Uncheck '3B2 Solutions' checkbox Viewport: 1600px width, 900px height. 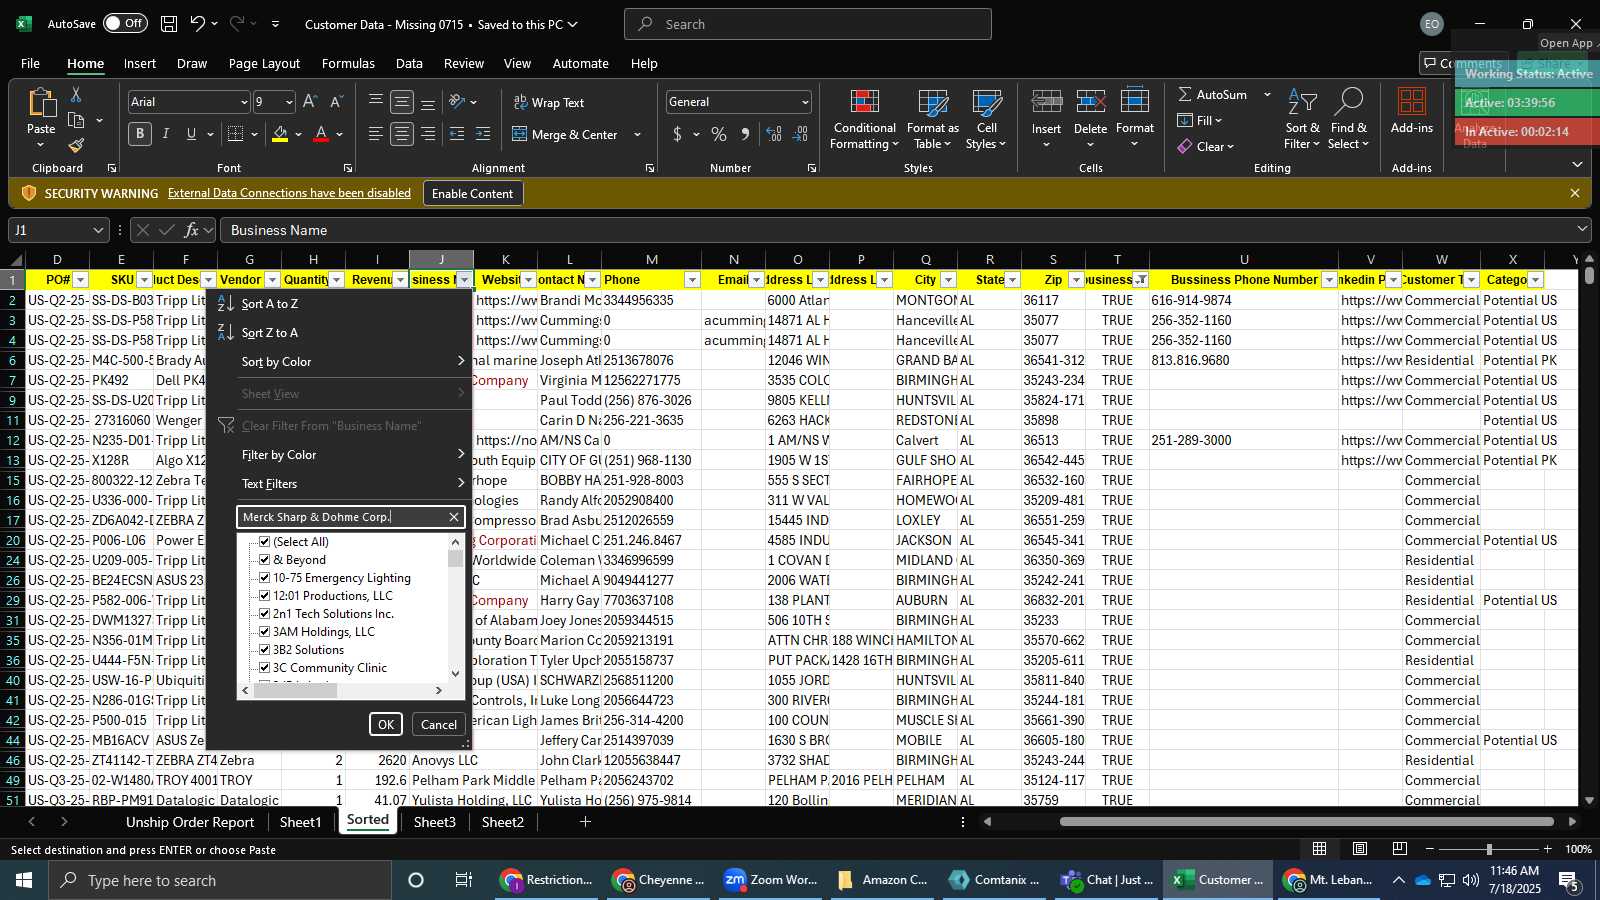(x=265, y=650)
